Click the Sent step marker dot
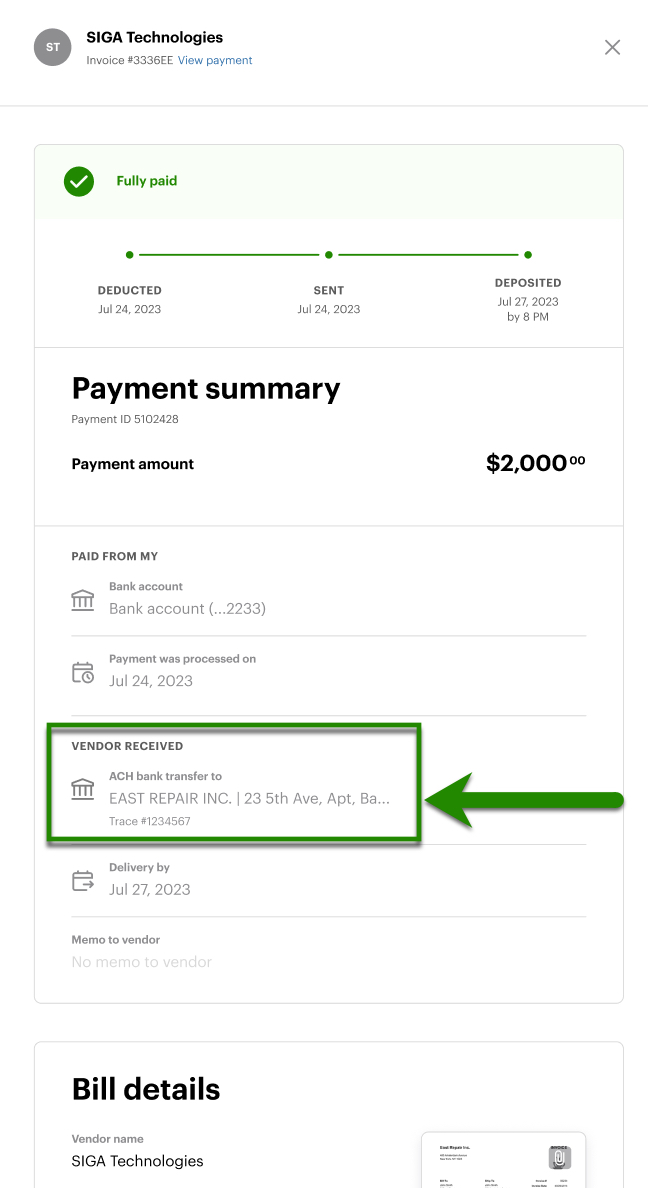Viewport: 648px width, 1188px height. tap(329, 255)
